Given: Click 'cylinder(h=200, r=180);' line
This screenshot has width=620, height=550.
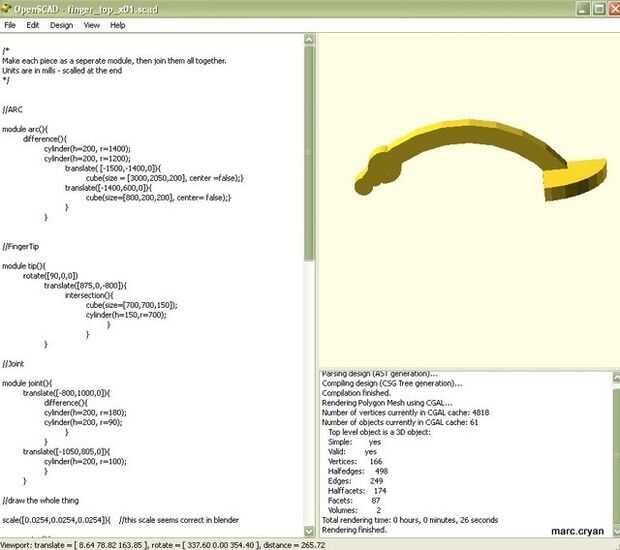Looking at the screenshot, I should [x=85, y=413].
